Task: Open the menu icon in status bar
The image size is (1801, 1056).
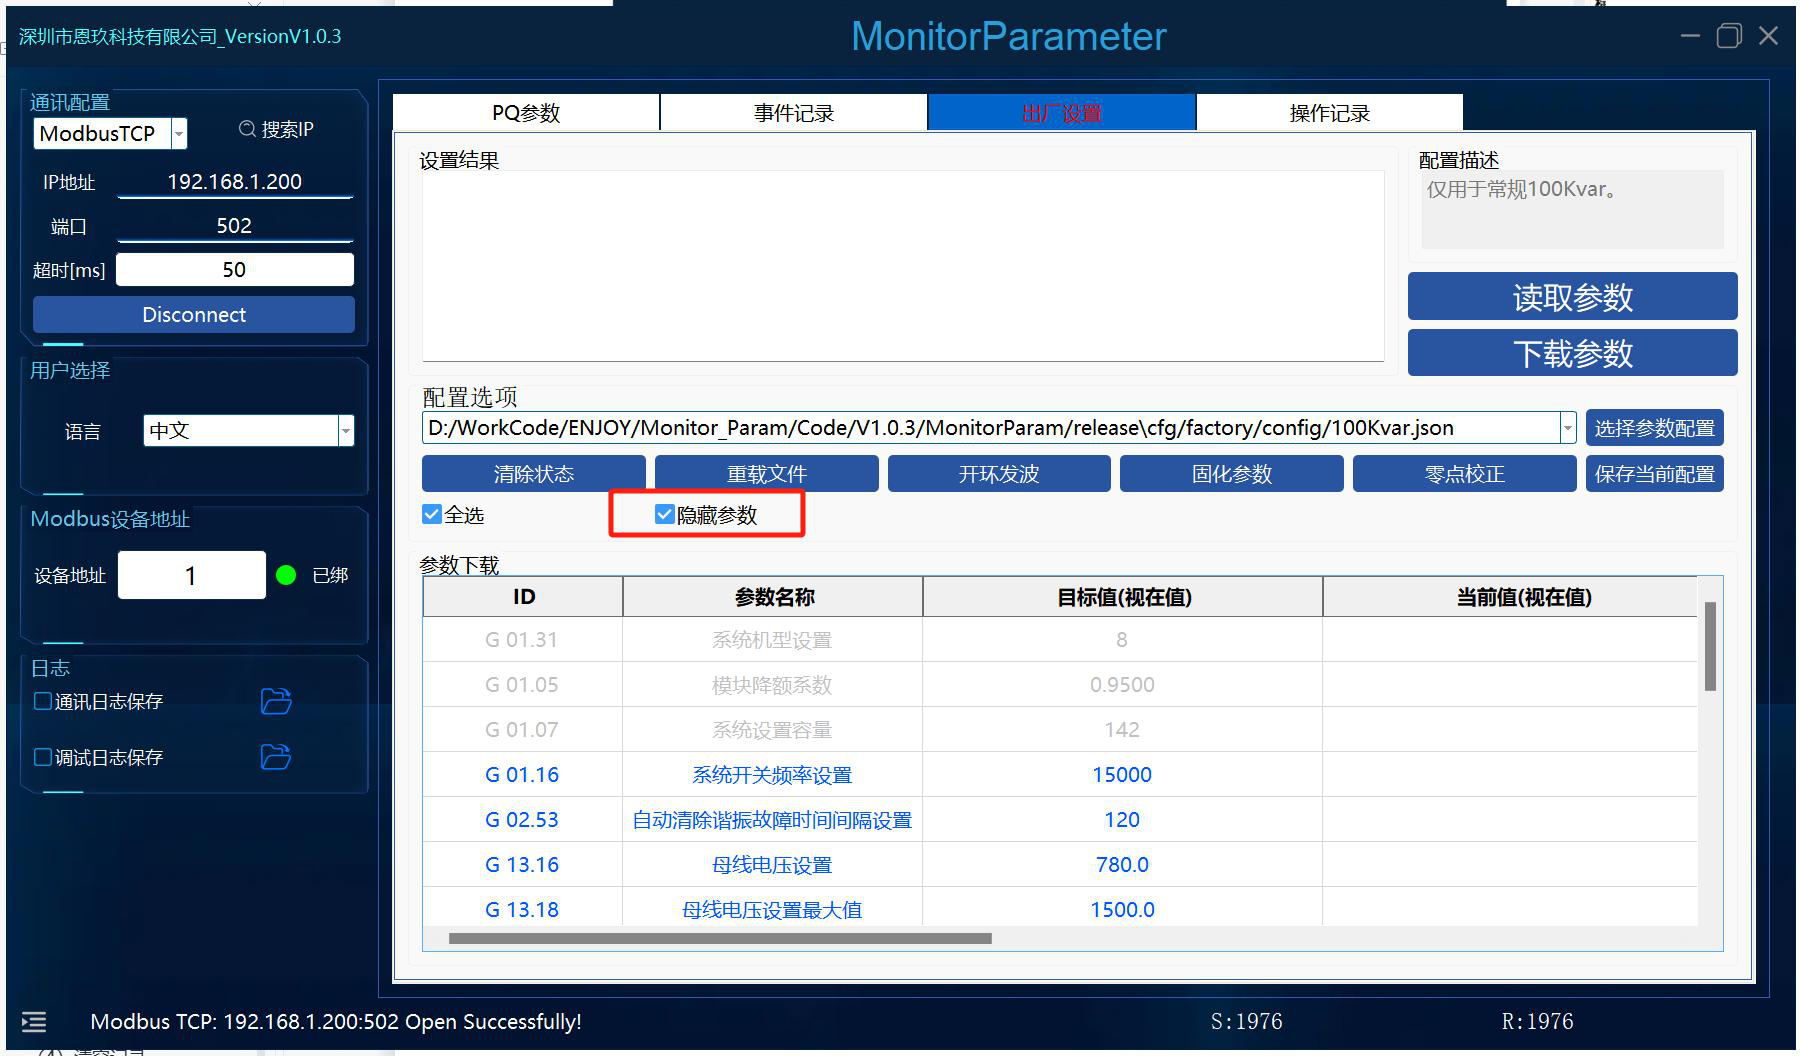Action: (34, 1021)
